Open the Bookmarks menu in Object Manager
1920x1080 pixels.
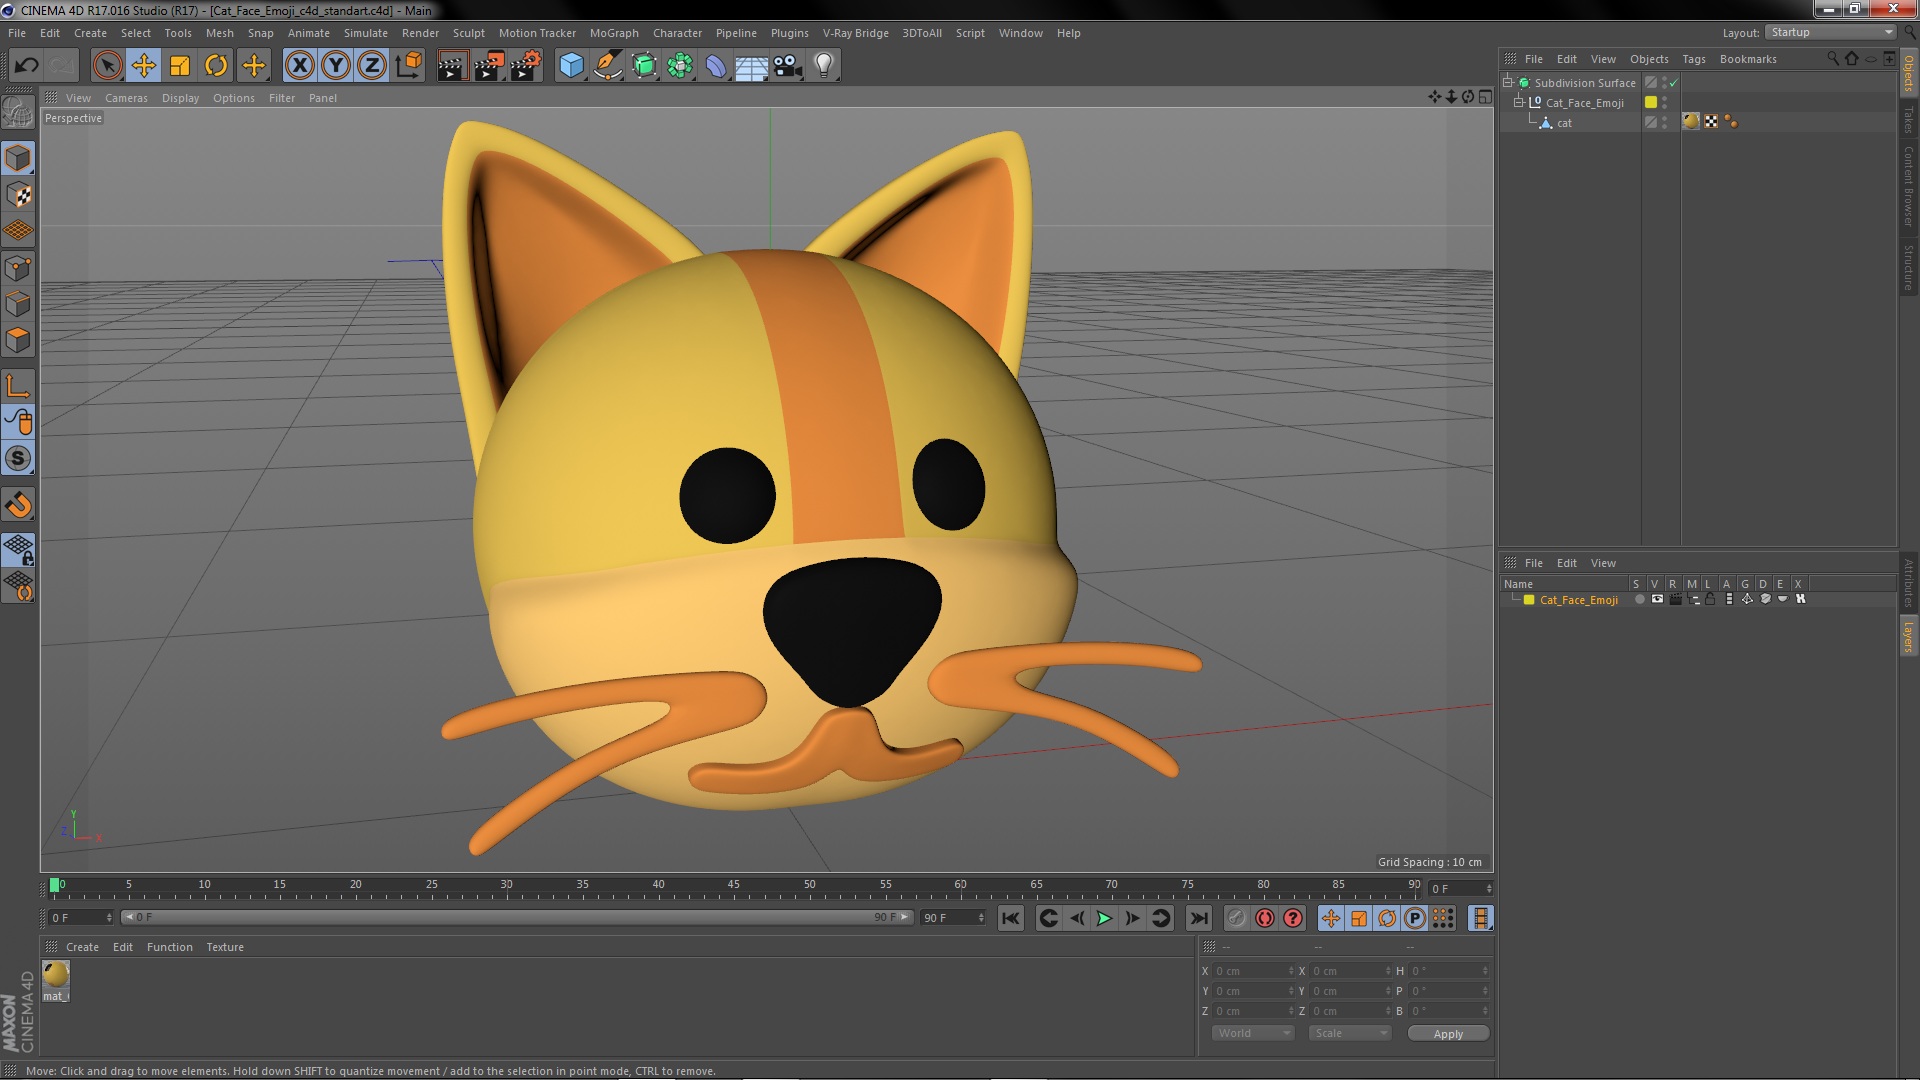tap(1748, 59)
